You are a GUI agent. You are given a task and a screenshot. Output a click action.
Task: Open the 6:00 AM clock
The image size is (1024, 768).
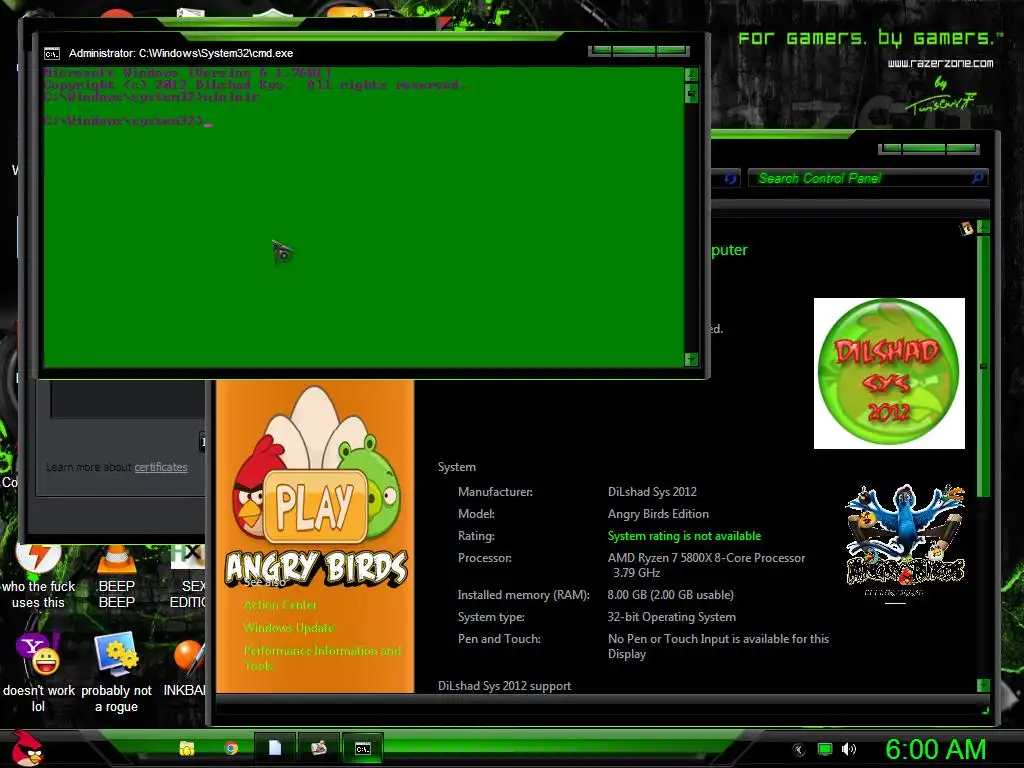935,749
